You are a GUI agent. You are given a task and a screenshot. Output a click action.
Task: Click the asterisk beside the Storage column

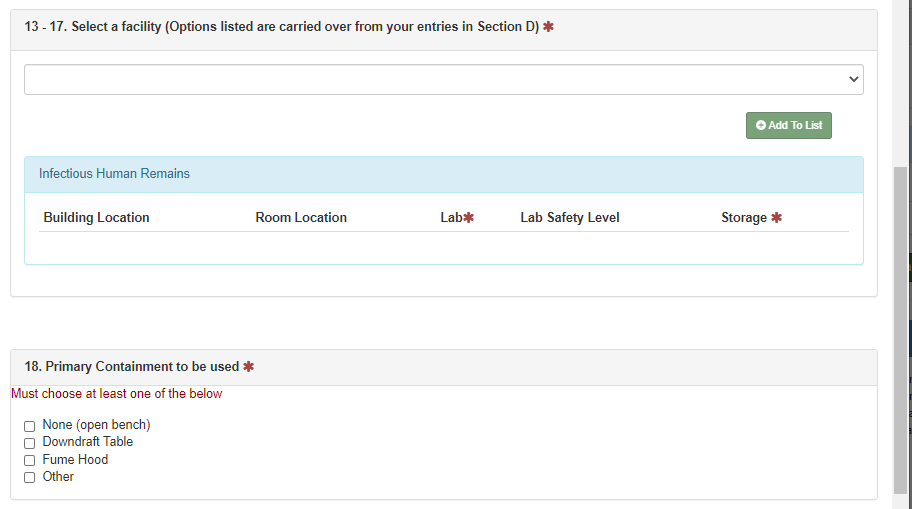pyautogui.click(x=777, y=218)
